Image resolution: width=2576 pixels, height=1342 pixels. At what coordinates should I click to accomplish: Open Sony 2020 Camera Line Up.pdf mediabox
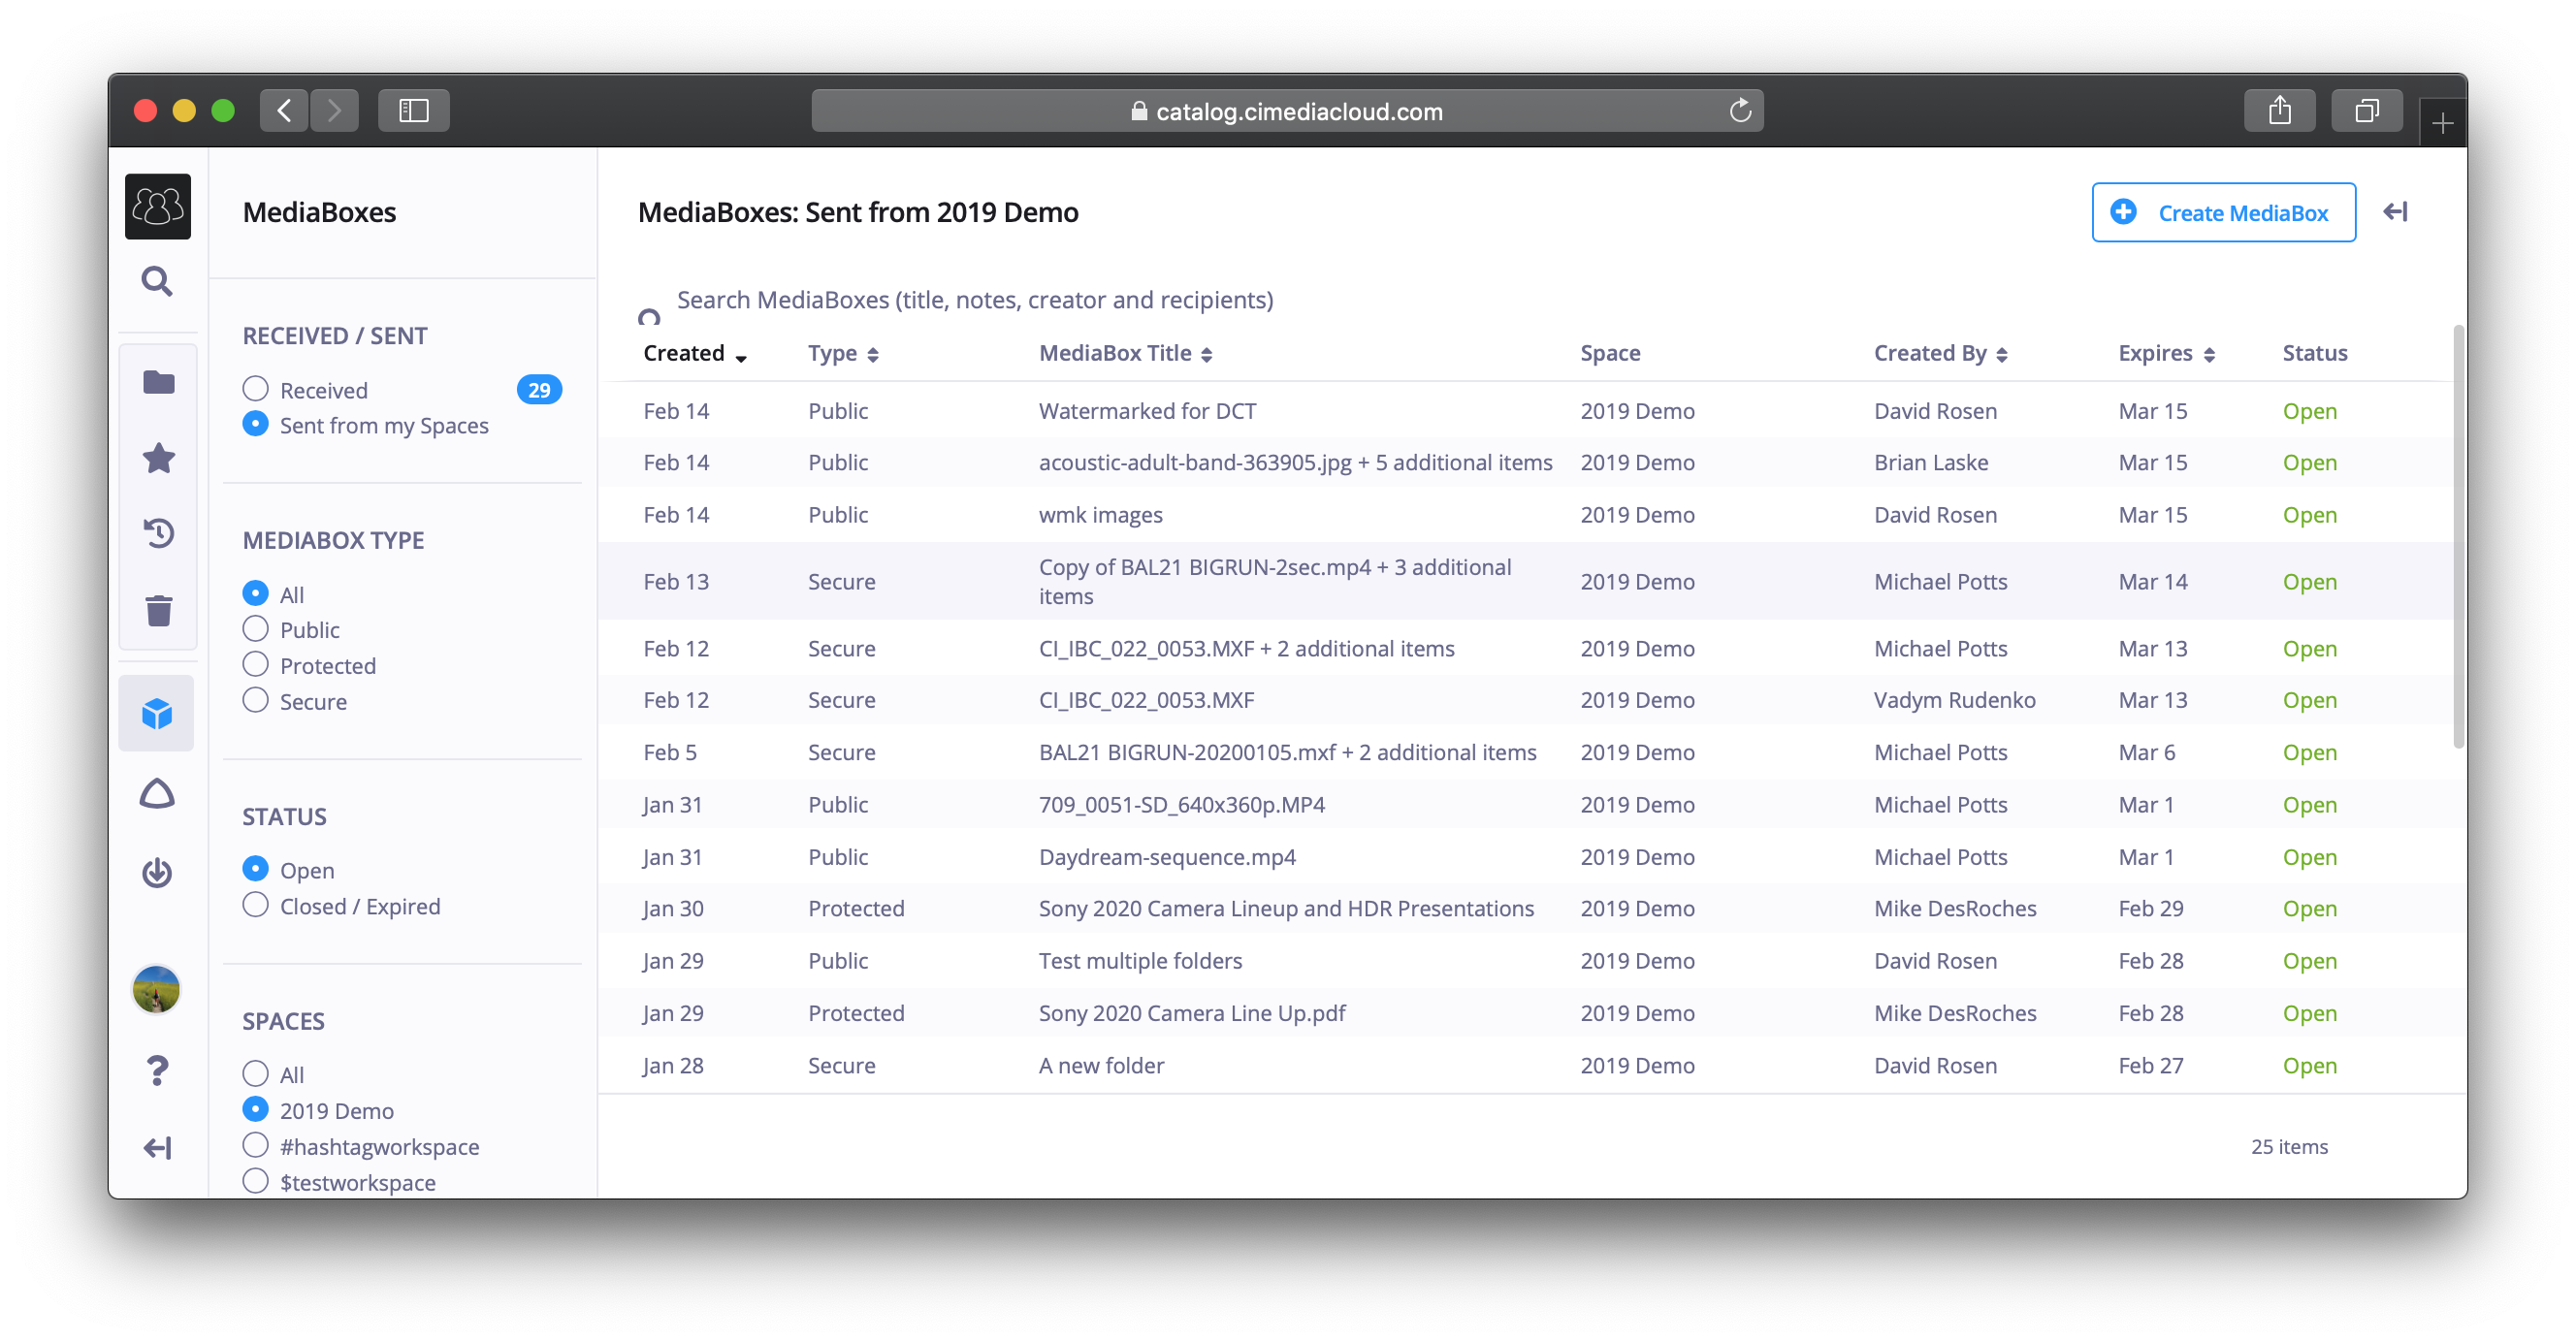1192,1013
